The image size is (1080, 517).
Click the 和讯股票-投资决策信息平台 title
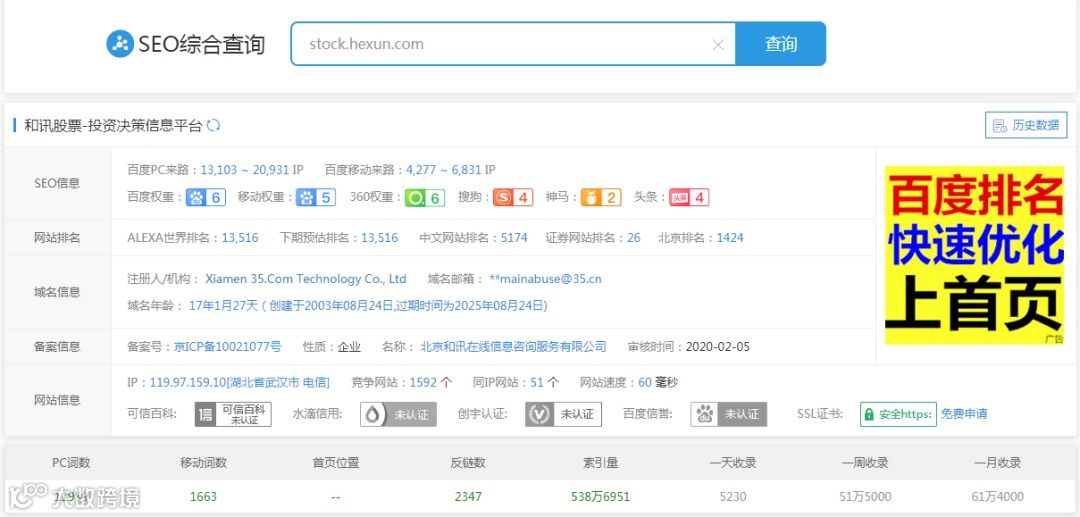tap(114, 125)
